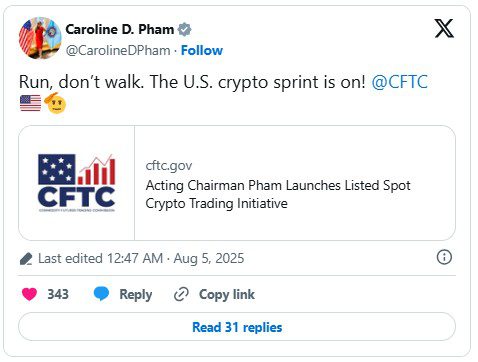The width and height of the screenshot is (478, 362).
Task: Click the Reply text label
Action: pyautogui.click(x=136, y=294)
